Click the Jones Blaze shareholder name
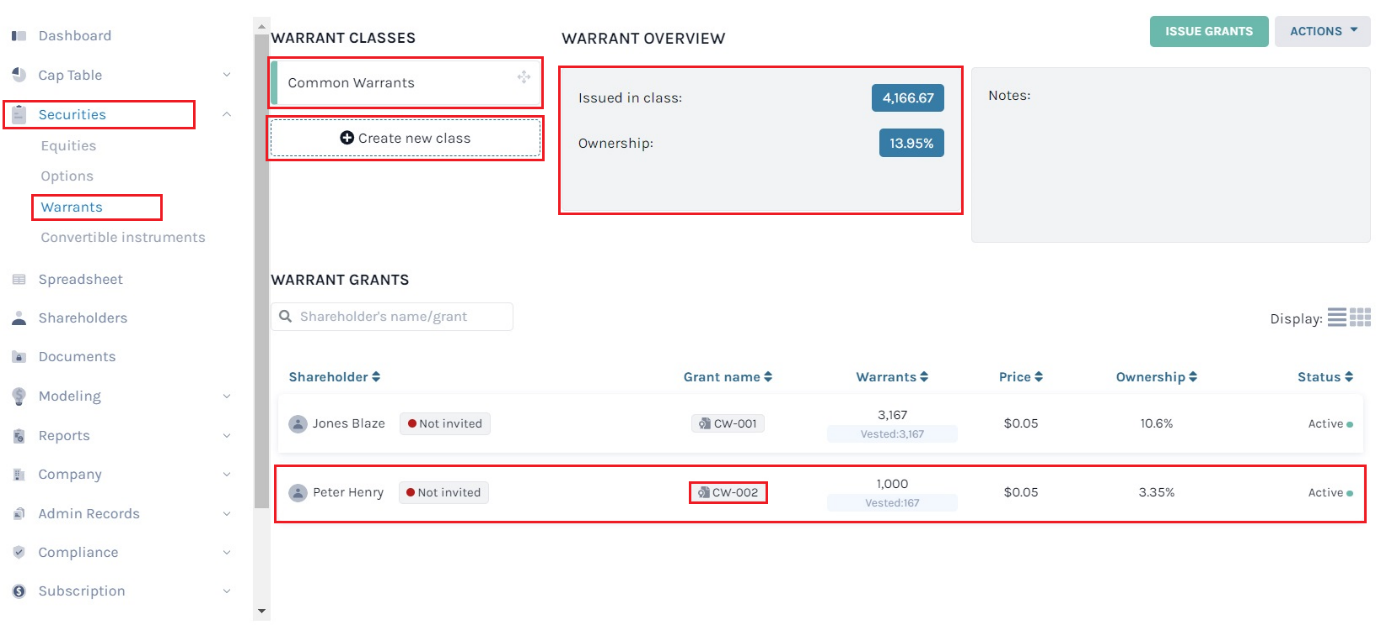1381x630 pixels. (348, 424)
